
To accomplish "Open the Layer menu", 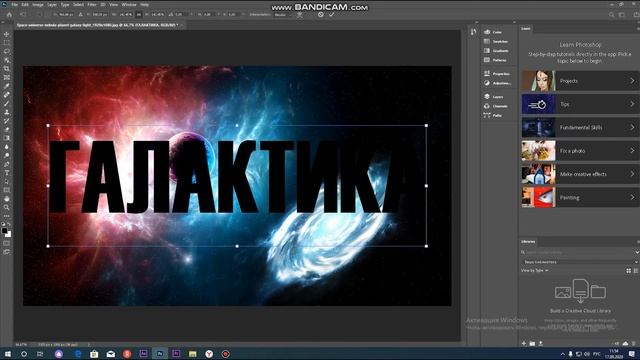I will (x=52, y=4).
